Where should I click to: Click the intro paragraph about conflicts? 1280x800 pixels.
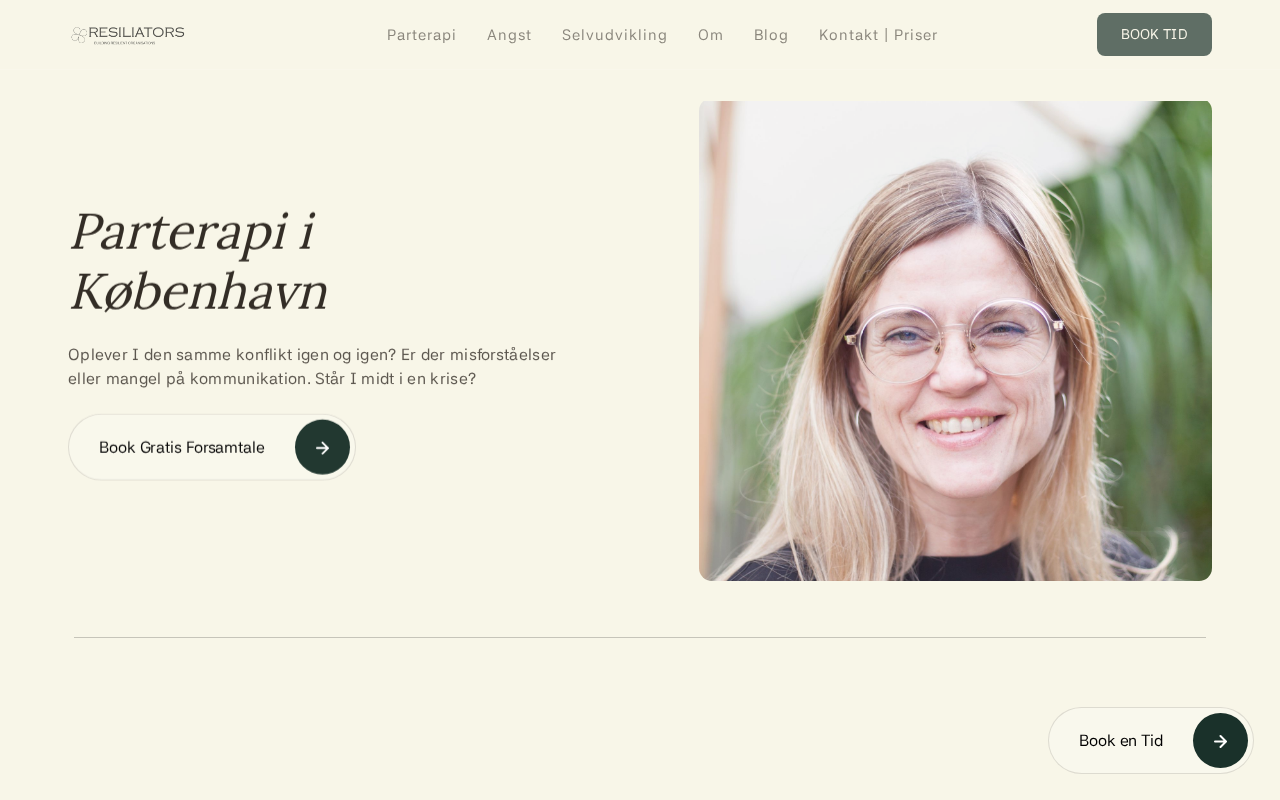tap(312, 367)
